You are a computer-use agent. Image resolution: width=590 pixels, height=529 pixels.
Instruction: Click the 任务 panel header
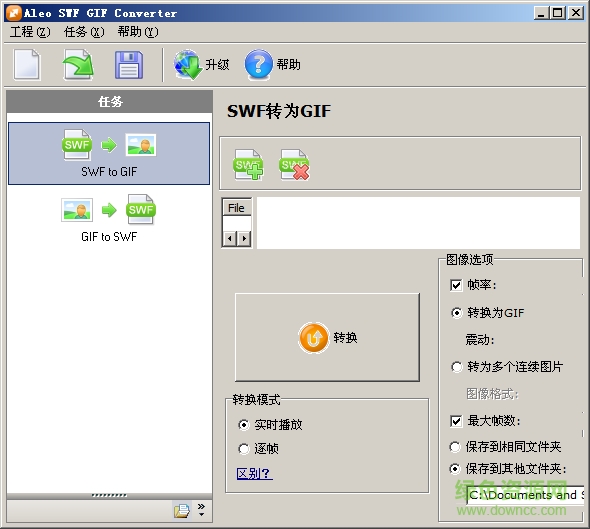click(110, 102)
